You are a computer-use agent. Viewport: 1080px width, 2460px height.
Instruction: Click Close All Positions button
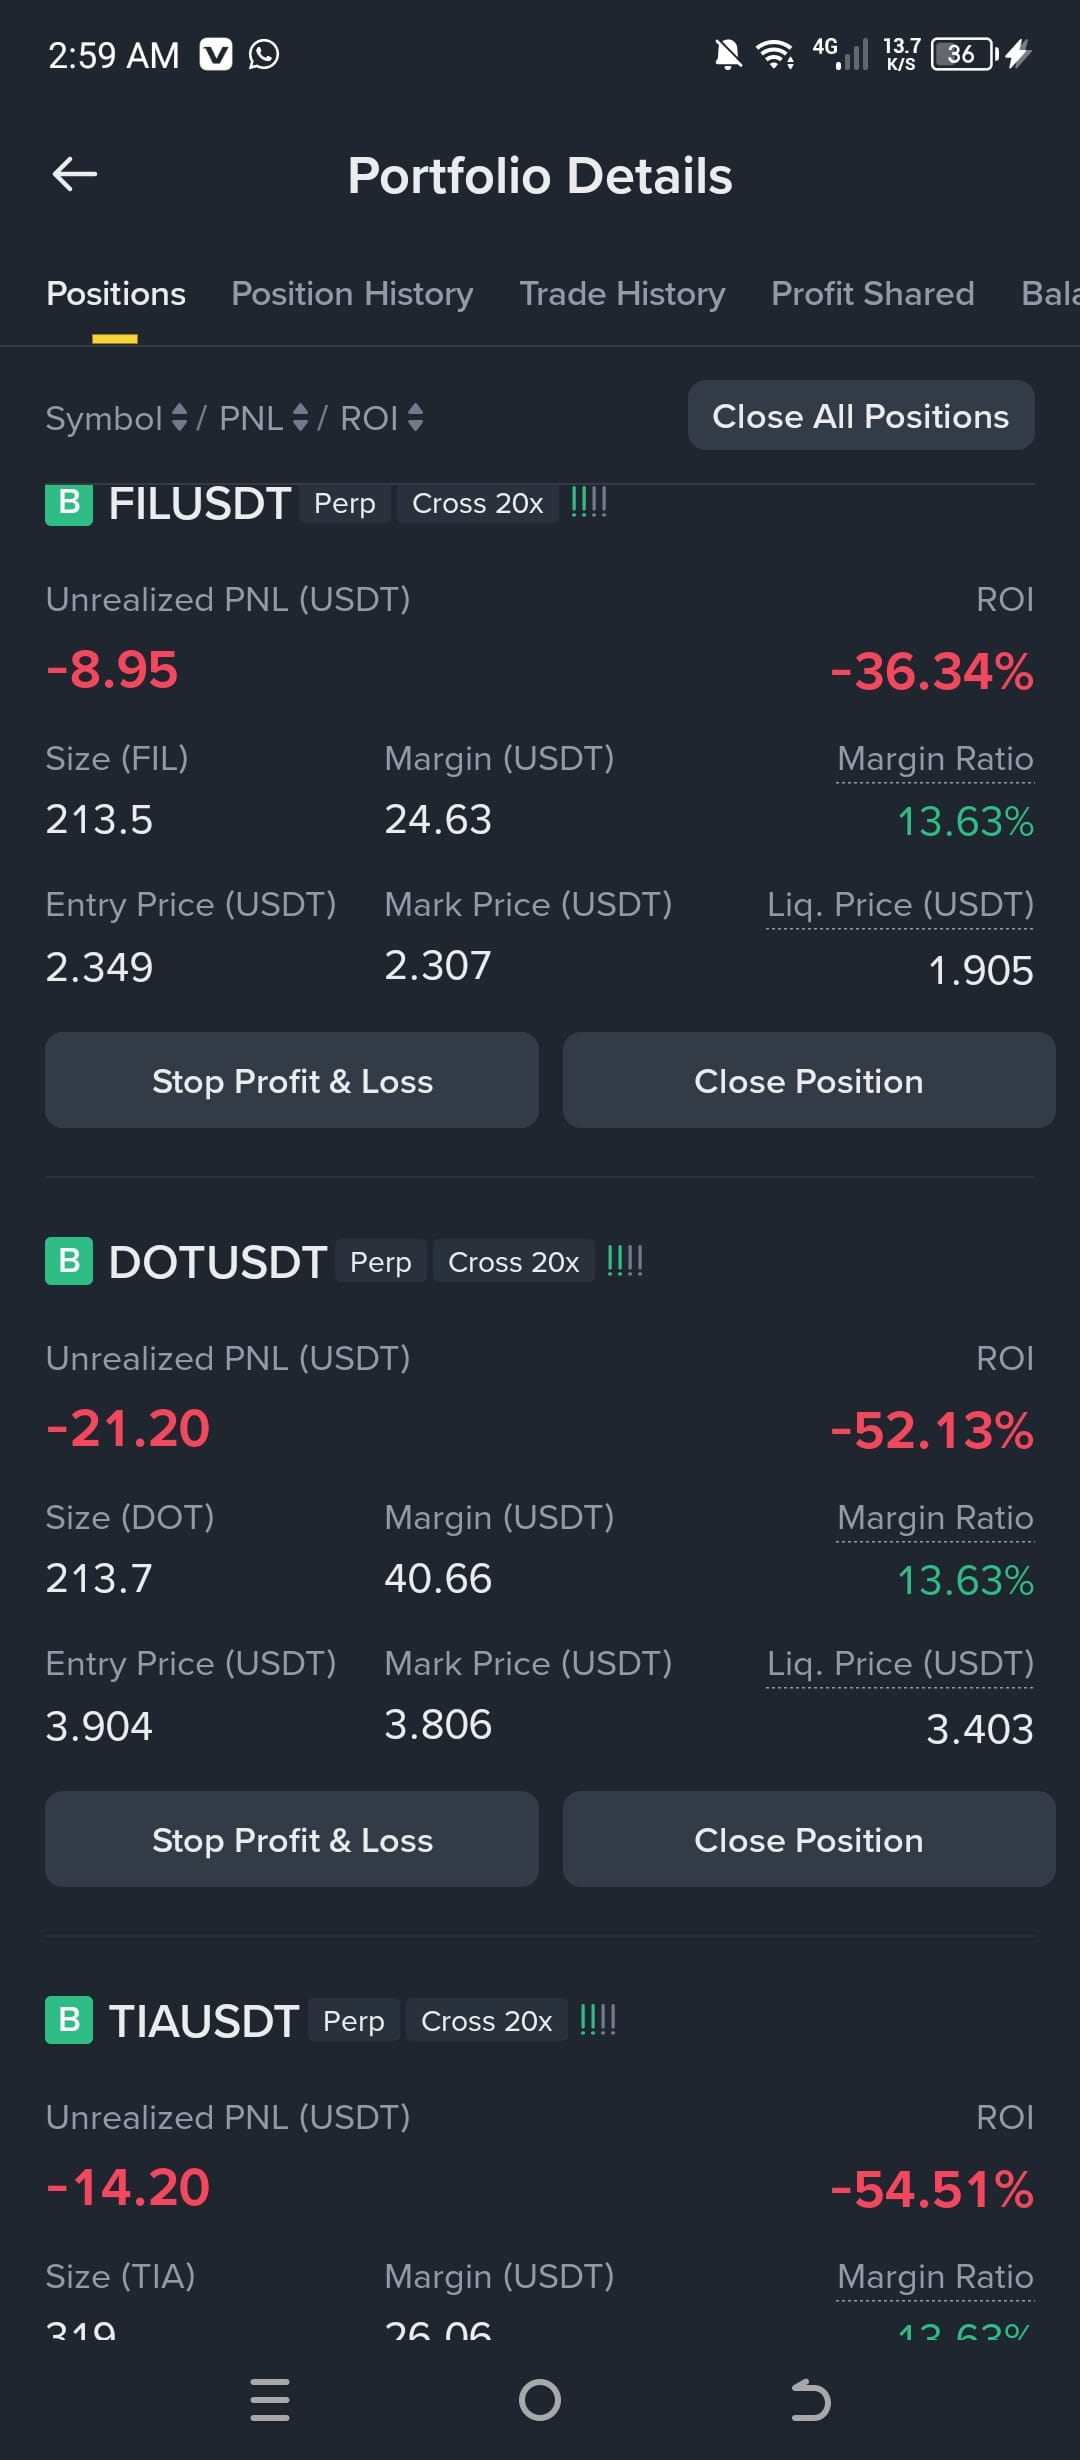[861, 415]
